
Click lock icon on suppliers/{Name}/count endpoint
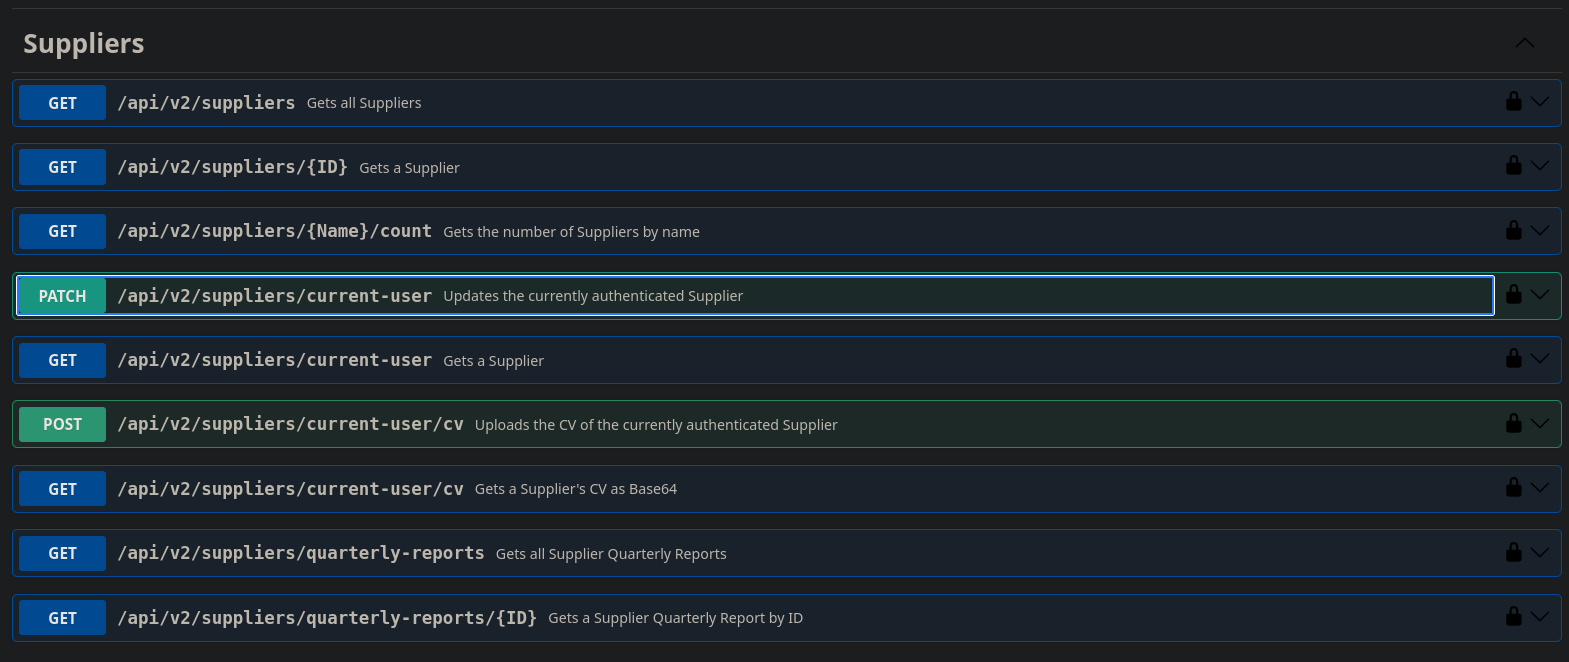click(1513, 231)
